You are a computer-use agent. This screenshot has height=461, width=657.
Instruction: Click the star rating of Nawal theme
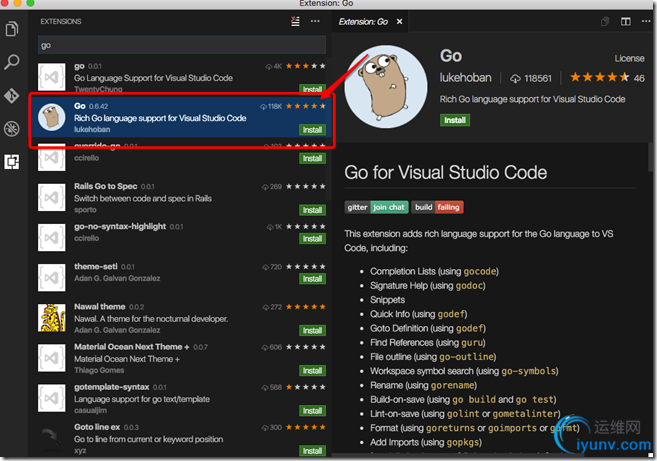point(306,307)
